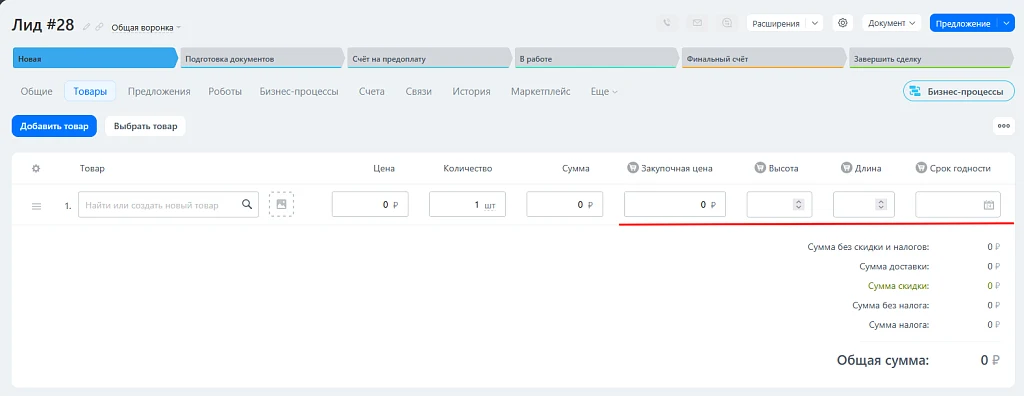This screenshot has width=1024, height=396.
Task: Open the Счета tab
Action: pyautogui.click(x=372, y=91)
